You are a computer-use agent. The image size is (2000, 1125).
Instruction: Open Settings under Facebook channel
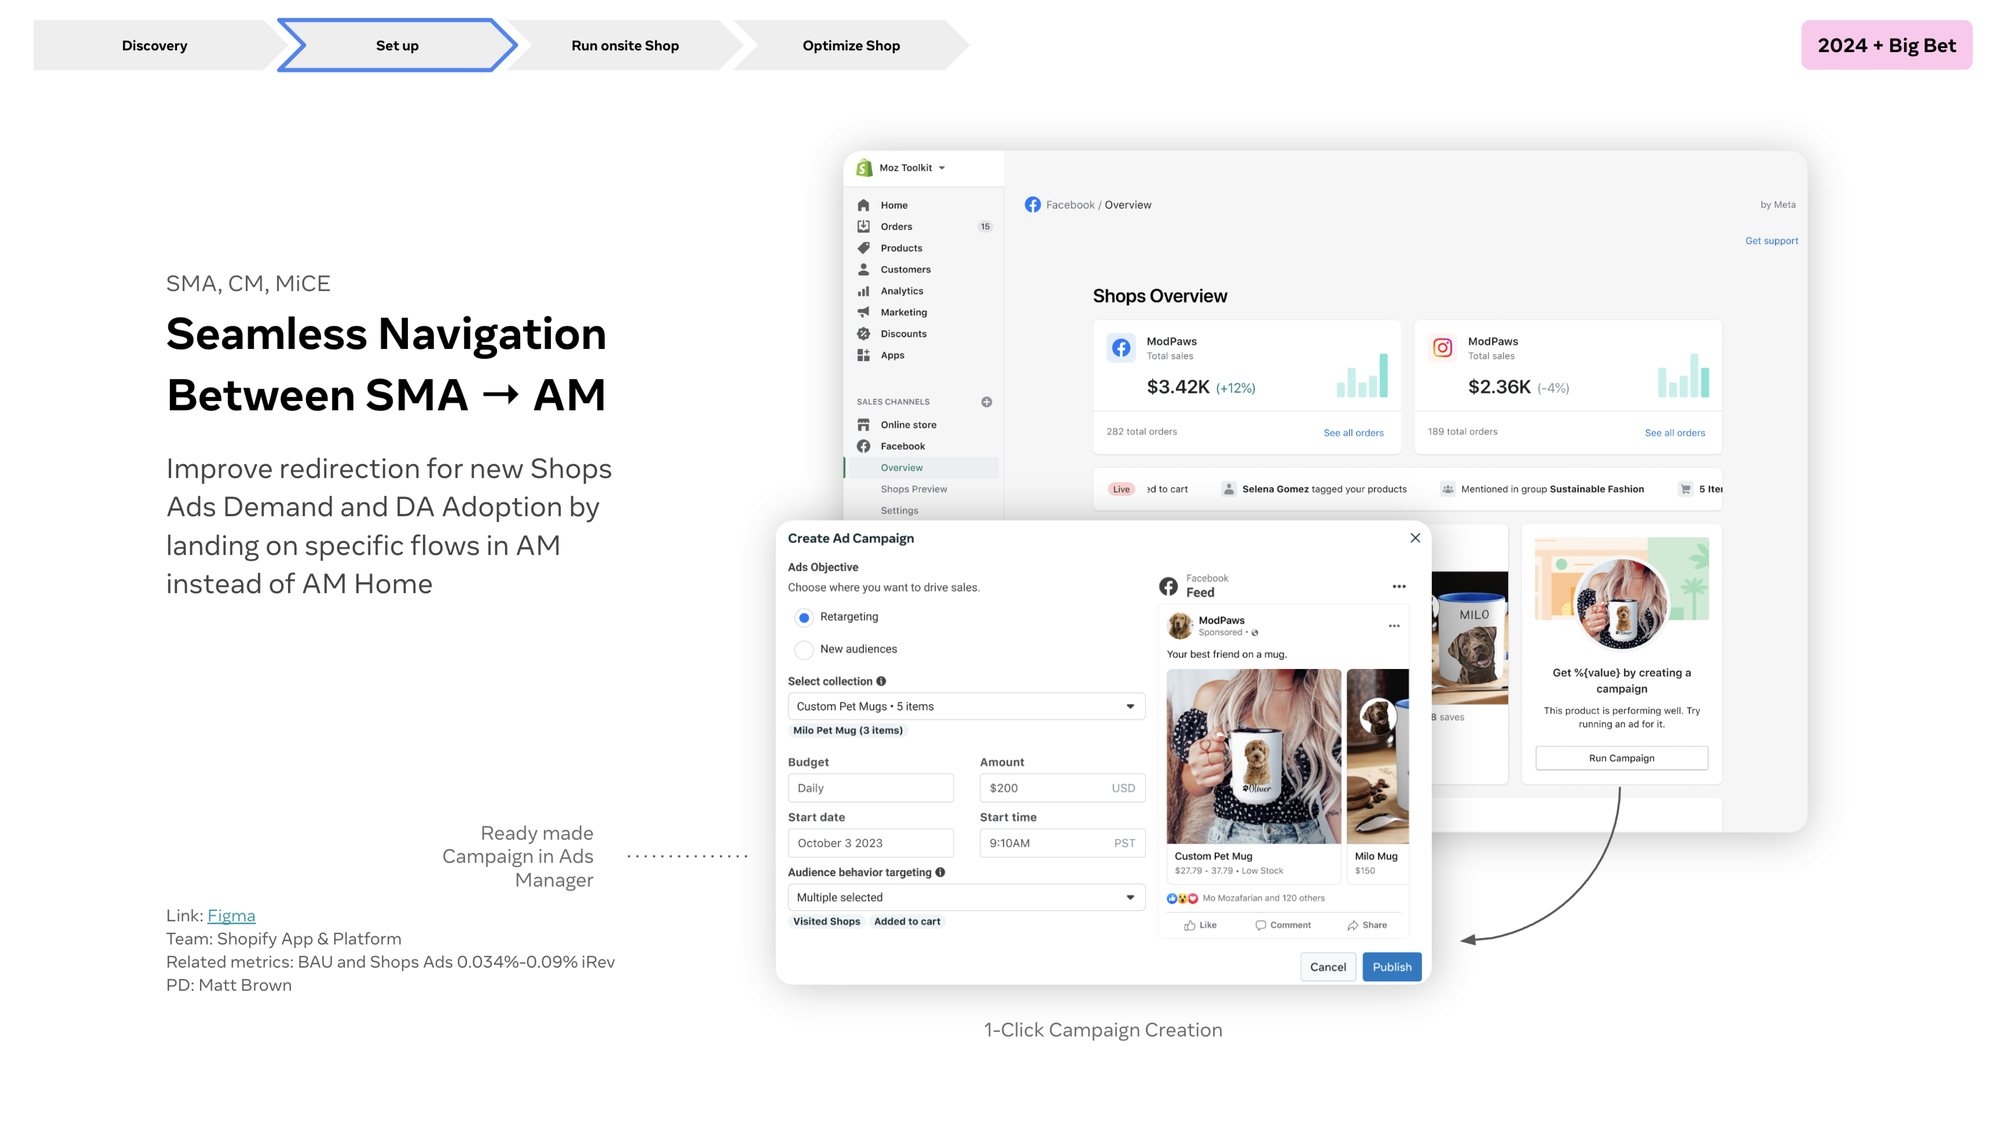899,511
